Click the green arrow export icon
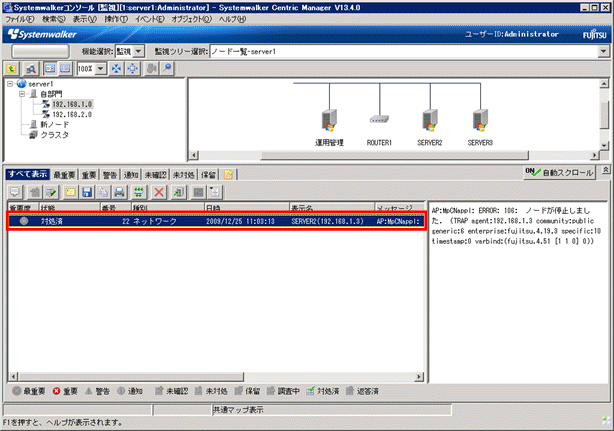This screenshot has height=431, width=614. pos(178,192)
